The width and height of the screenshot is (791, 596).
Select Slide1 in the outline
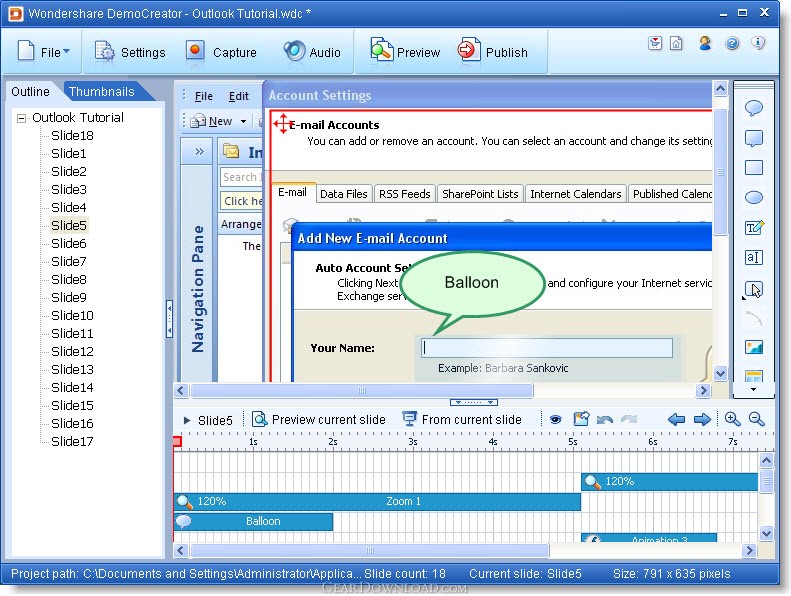(69, 153)
